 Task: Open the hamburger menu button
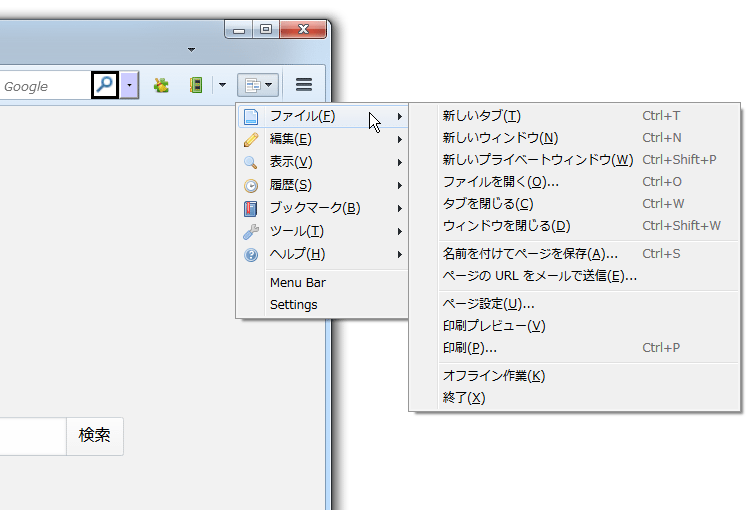(304, 85)
